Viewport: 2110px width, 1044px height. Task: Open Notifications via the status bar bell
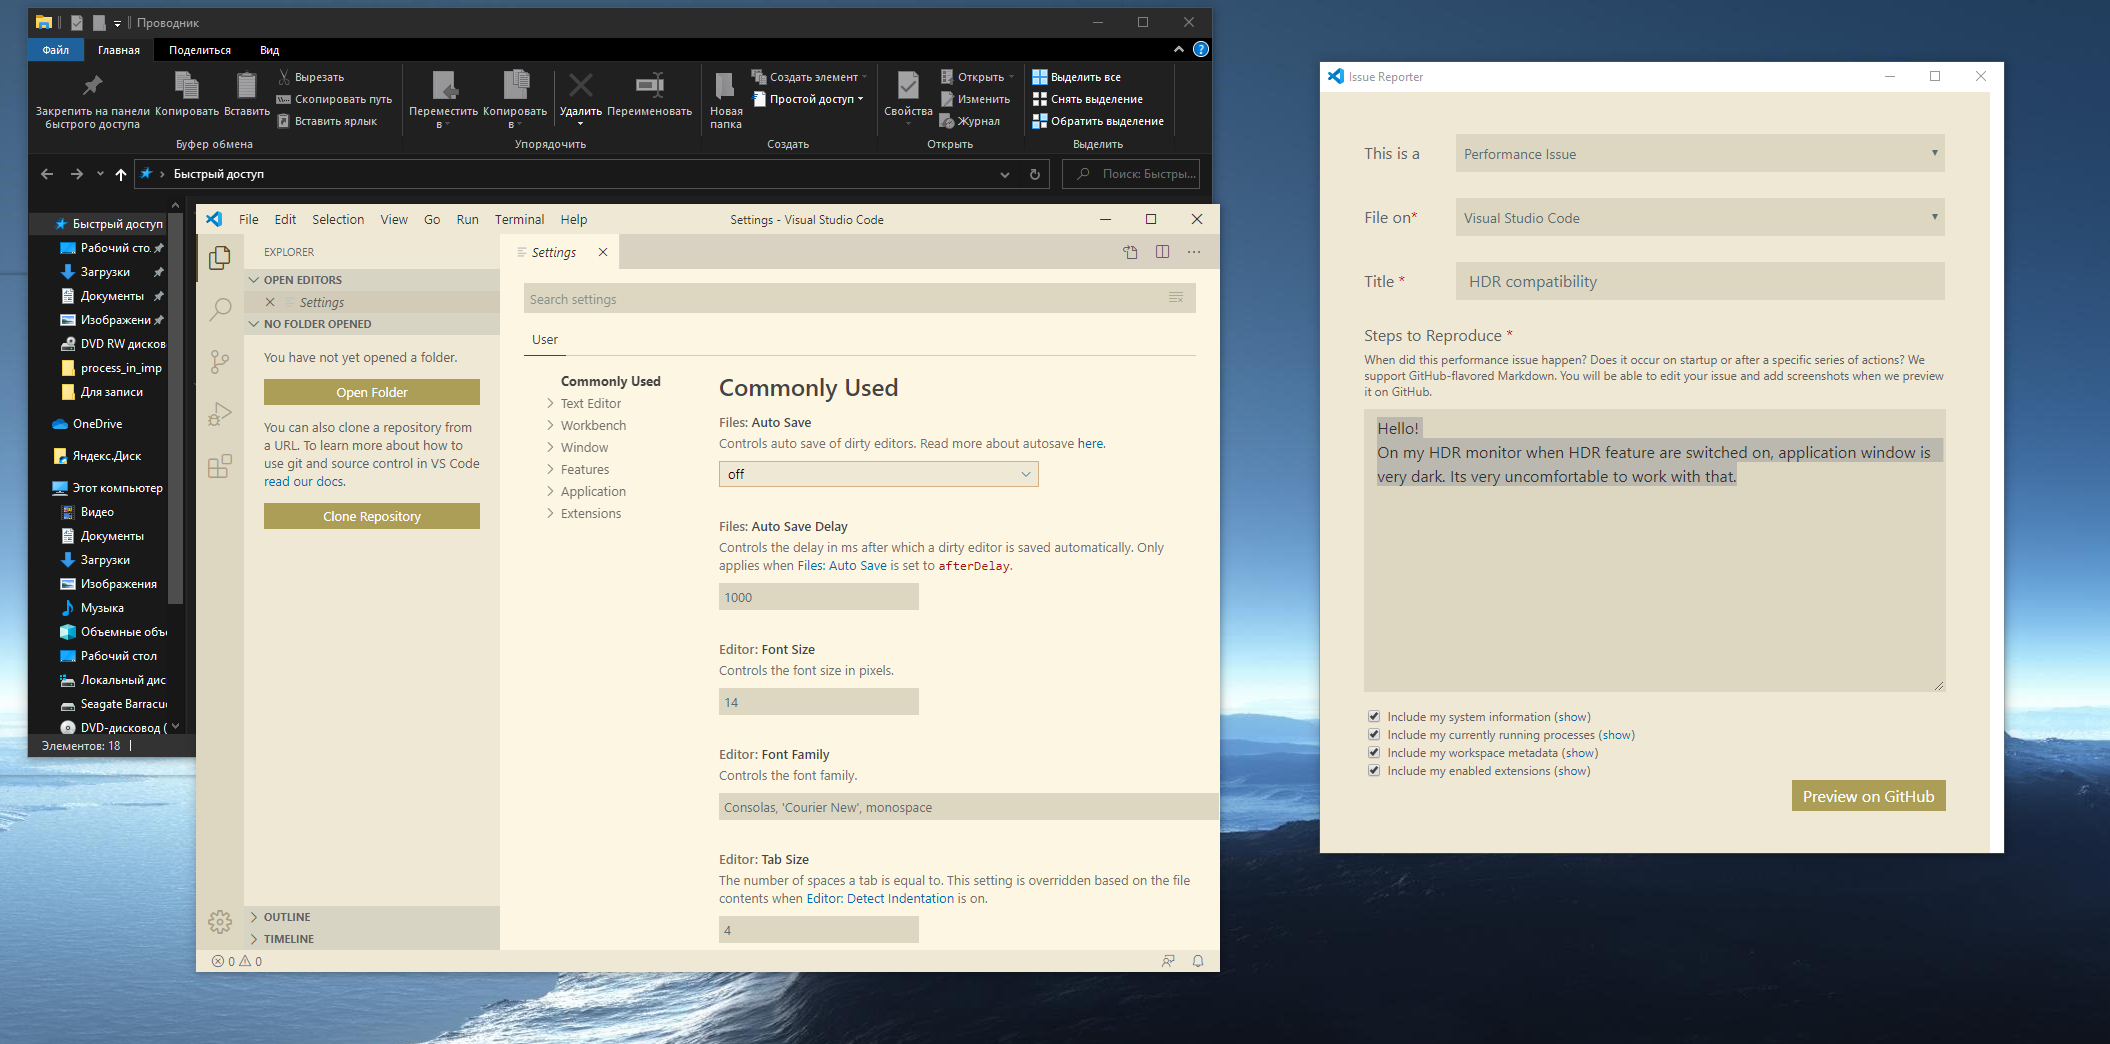1197,960
